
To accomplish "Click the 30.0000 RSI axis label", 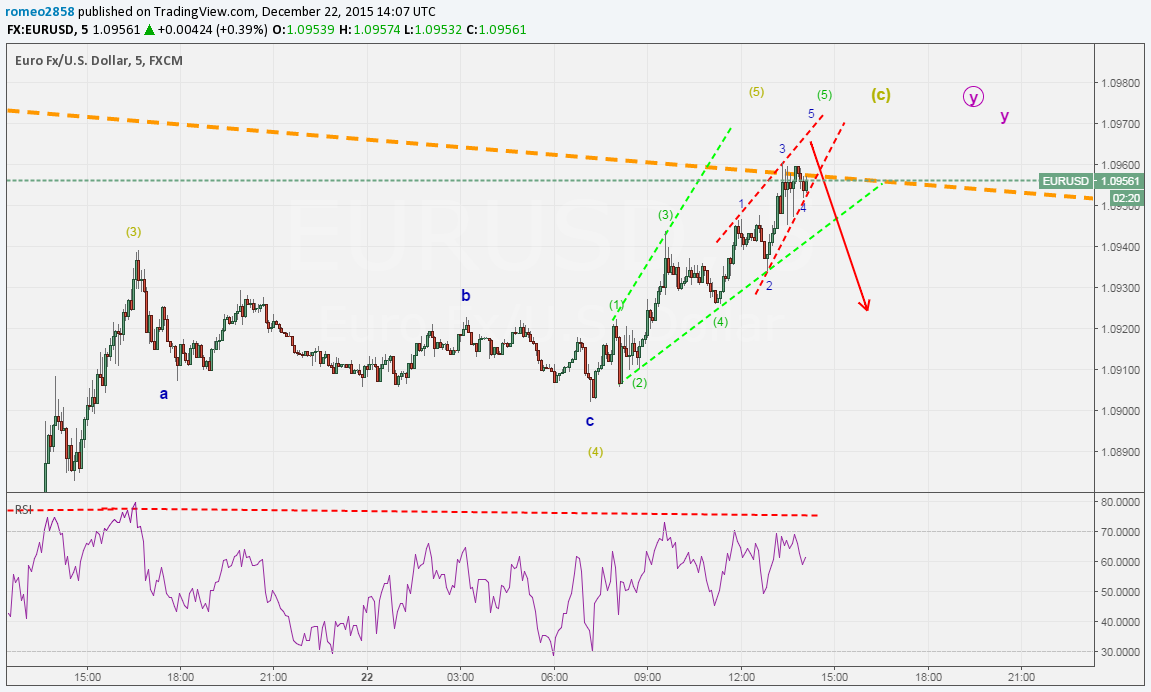I will (x=1121, y=652).
